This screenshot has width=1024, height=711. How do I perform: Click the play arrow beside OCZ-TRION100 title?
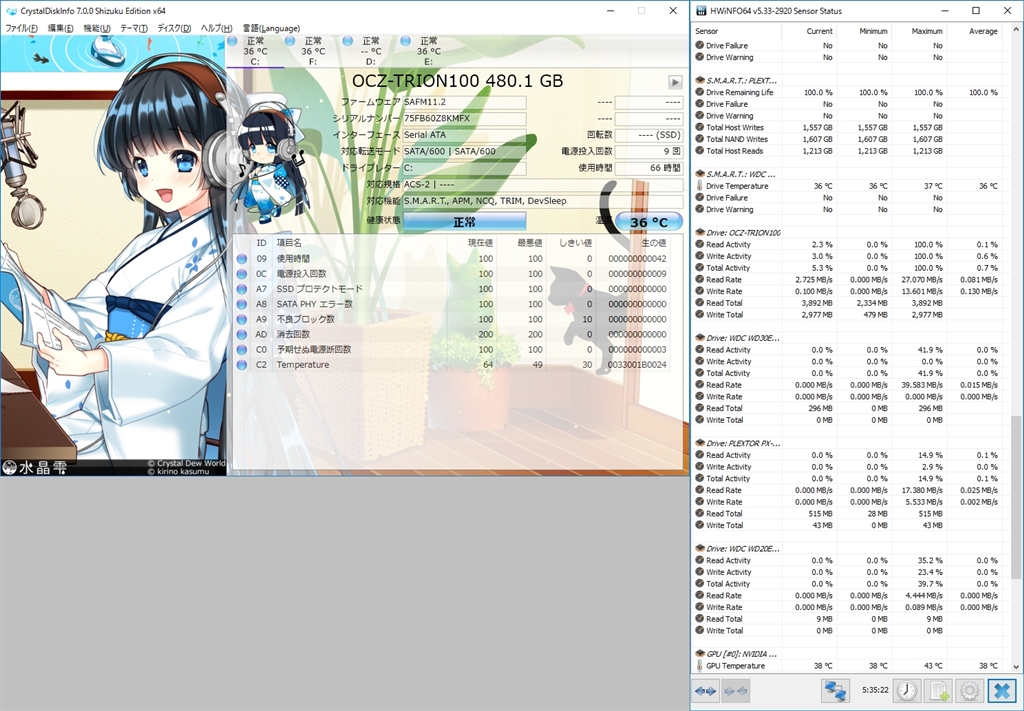pos(675,82)
